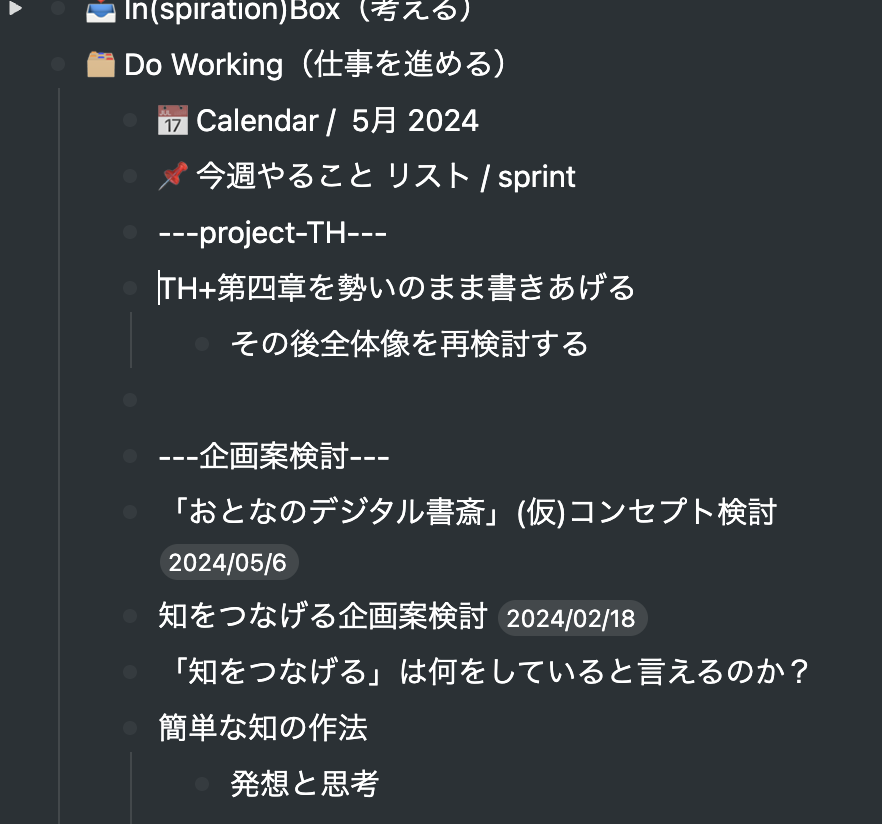Select the 知をつなげる企画案検討 item
This screenshot has height=824, width=882.
pyautogui.click(x=320, y=617)
